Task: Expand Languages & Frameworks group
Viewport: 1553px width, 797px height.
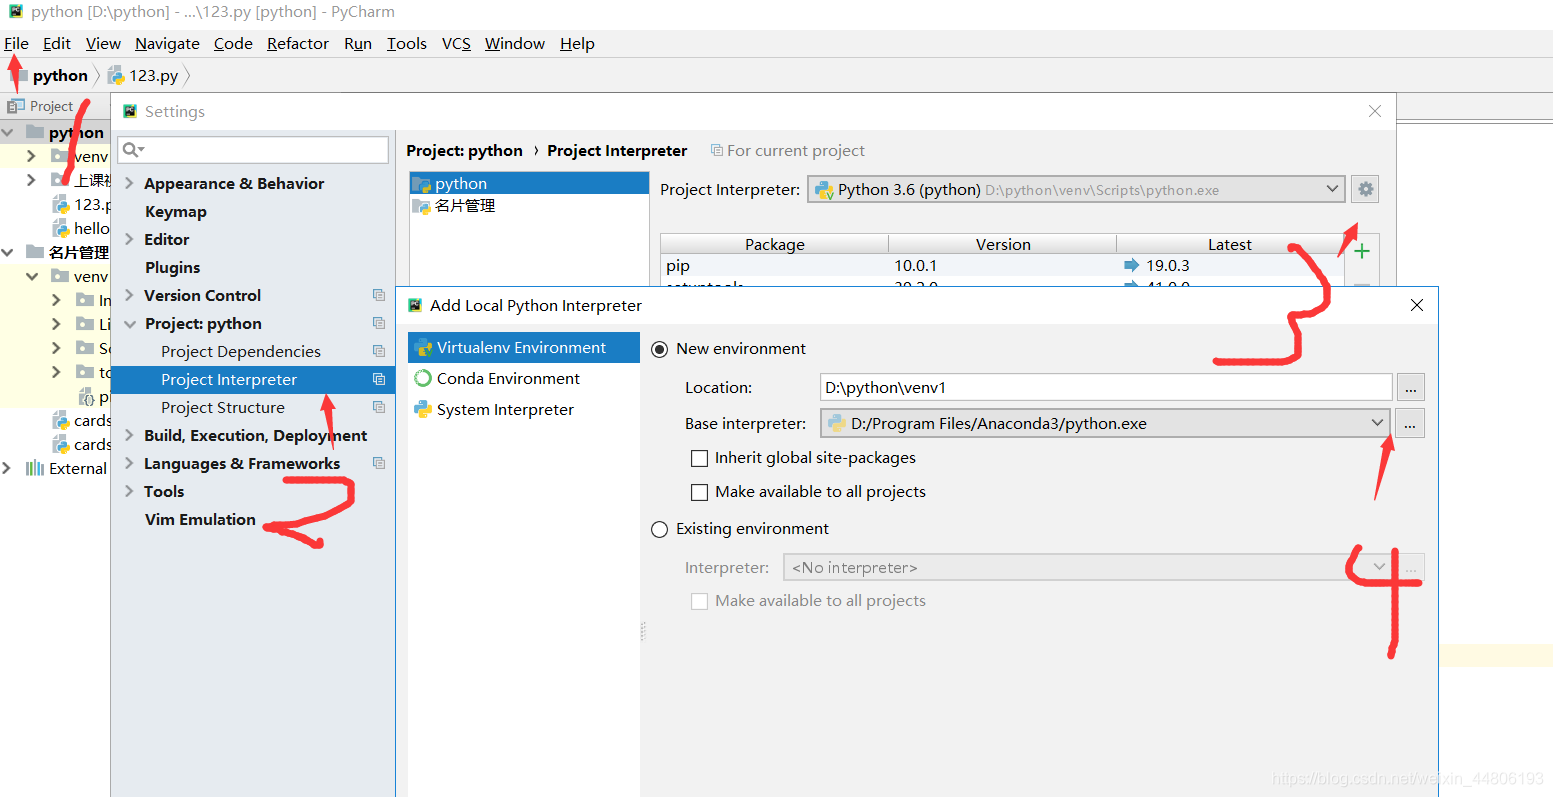Action: coord(129,464)
